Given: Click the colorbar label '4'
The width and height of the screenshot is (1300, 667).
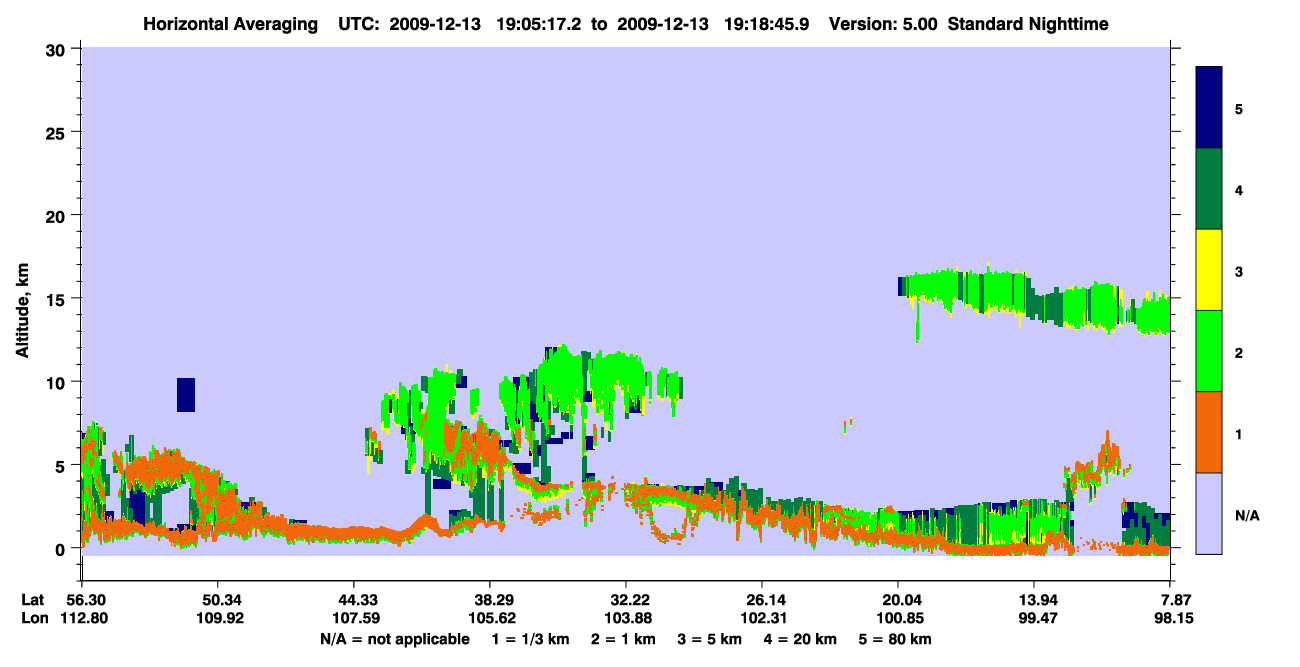Looking at the screenshot, I should [x=1238, y=190].
